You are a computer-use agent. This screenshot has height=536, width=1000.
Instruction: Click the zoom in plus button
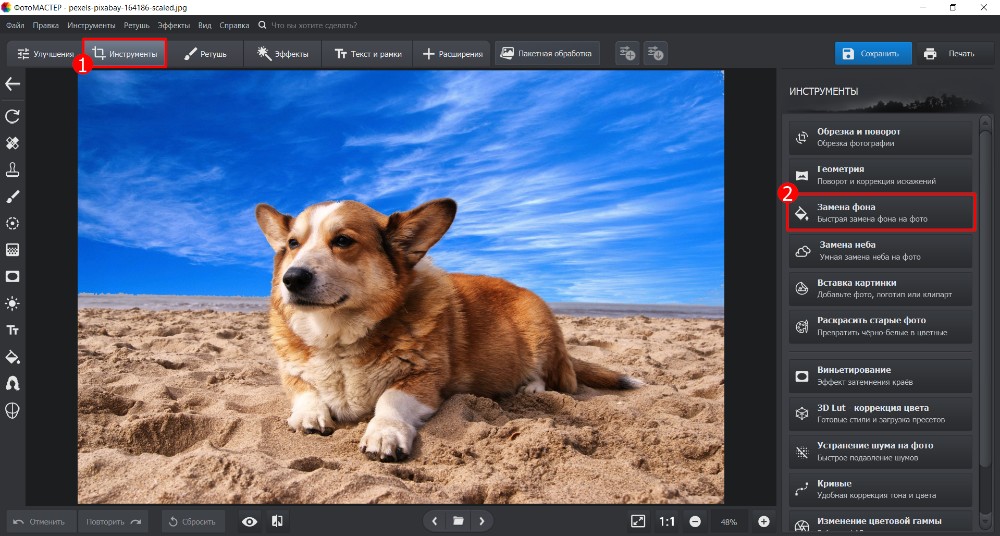click(764, 521)
